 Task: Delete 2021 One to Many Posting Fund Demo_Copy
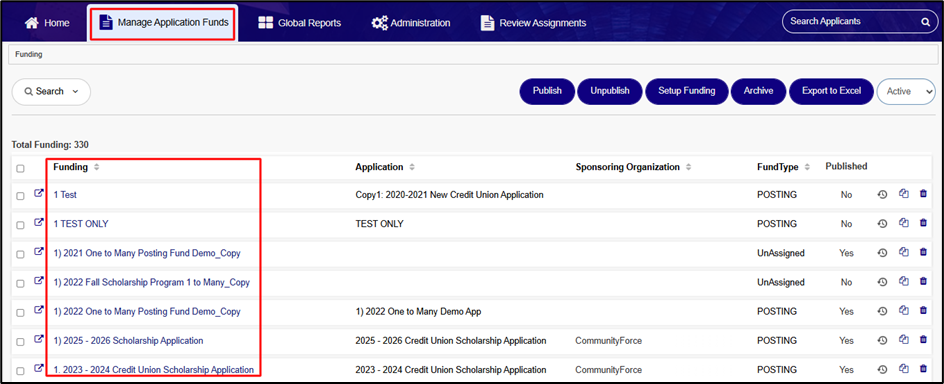coord(923,252)
